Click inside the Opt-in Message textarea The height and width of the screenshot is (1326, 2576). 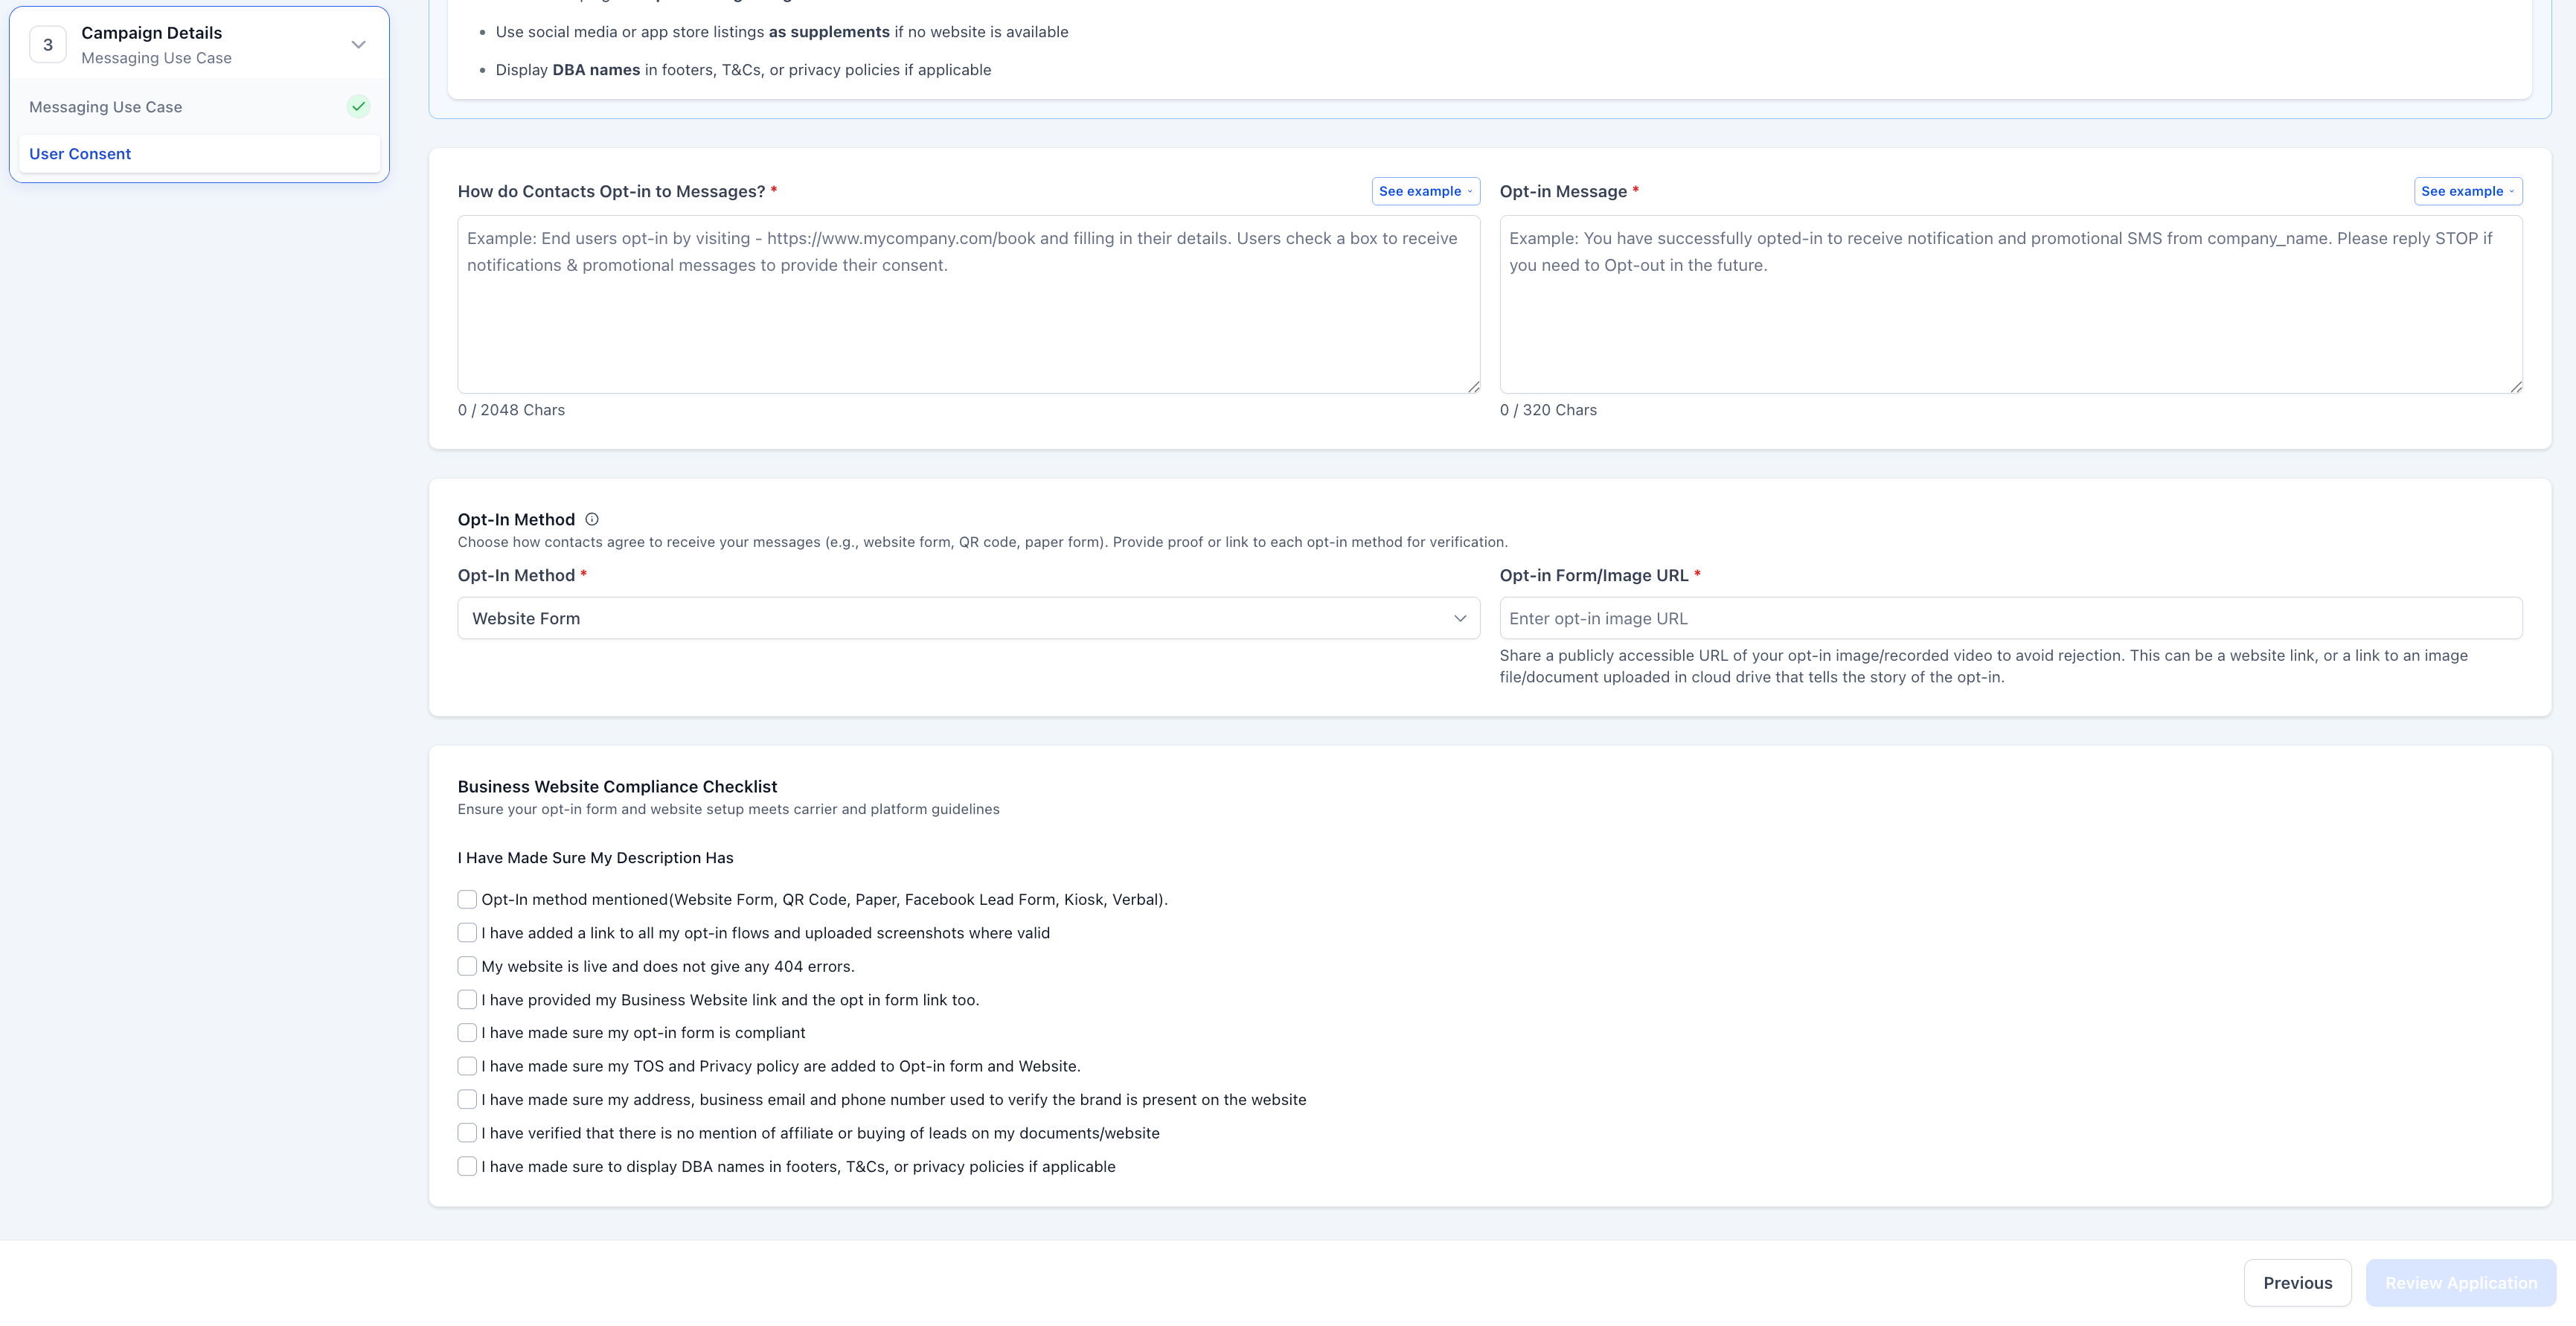[2010, 300]
